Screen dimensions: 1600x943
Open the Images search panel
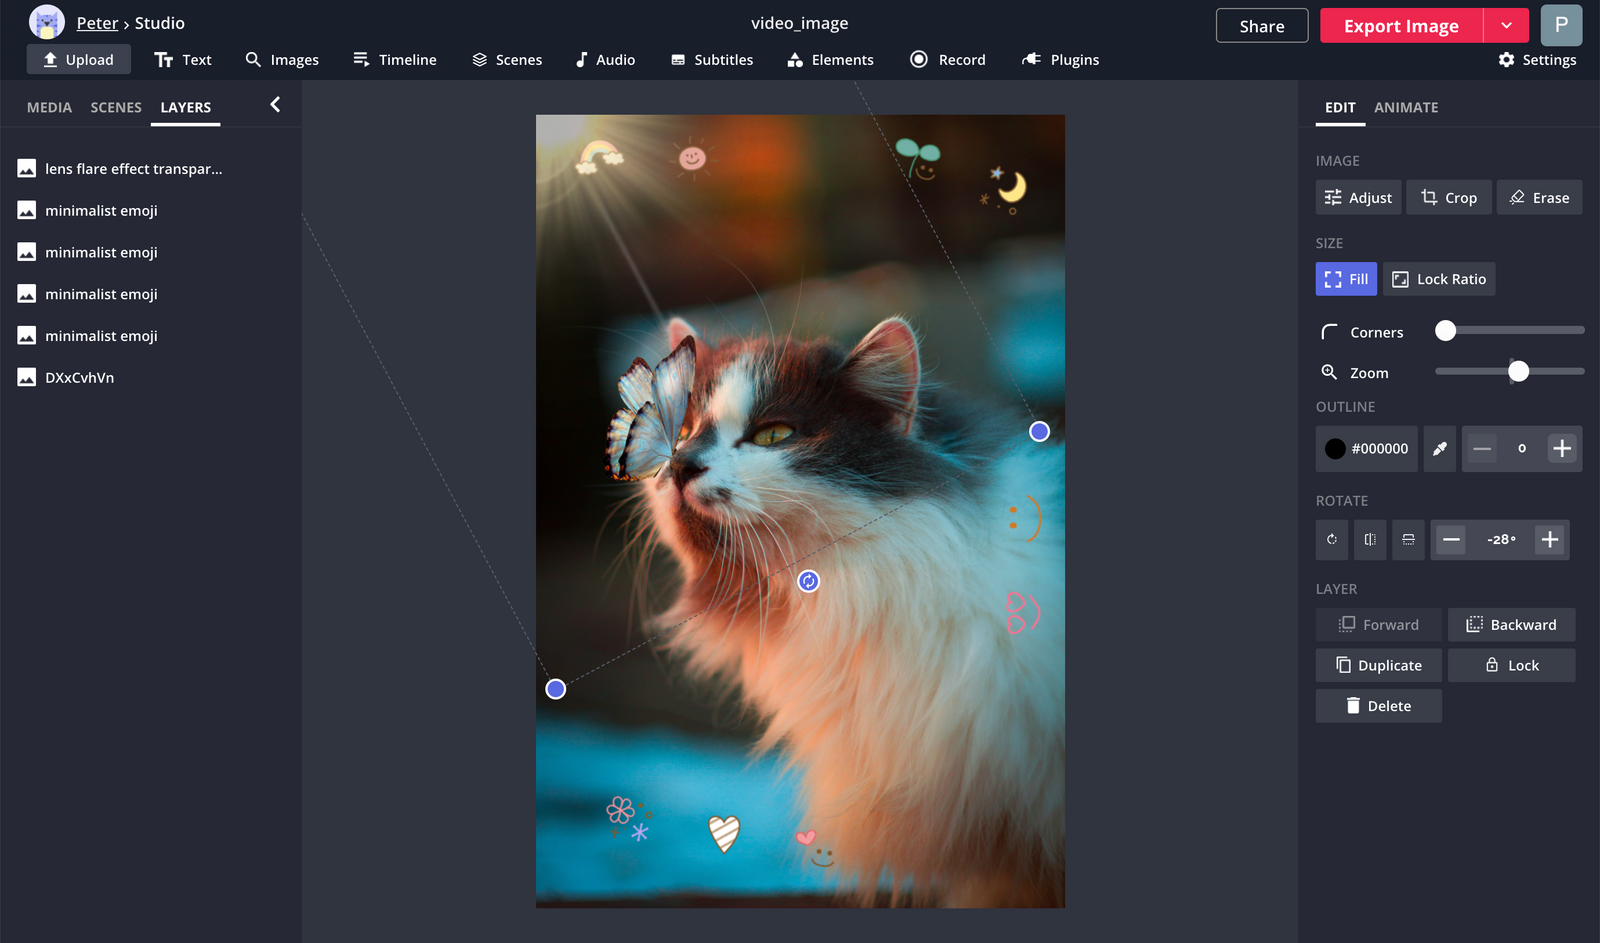point(282,59)
